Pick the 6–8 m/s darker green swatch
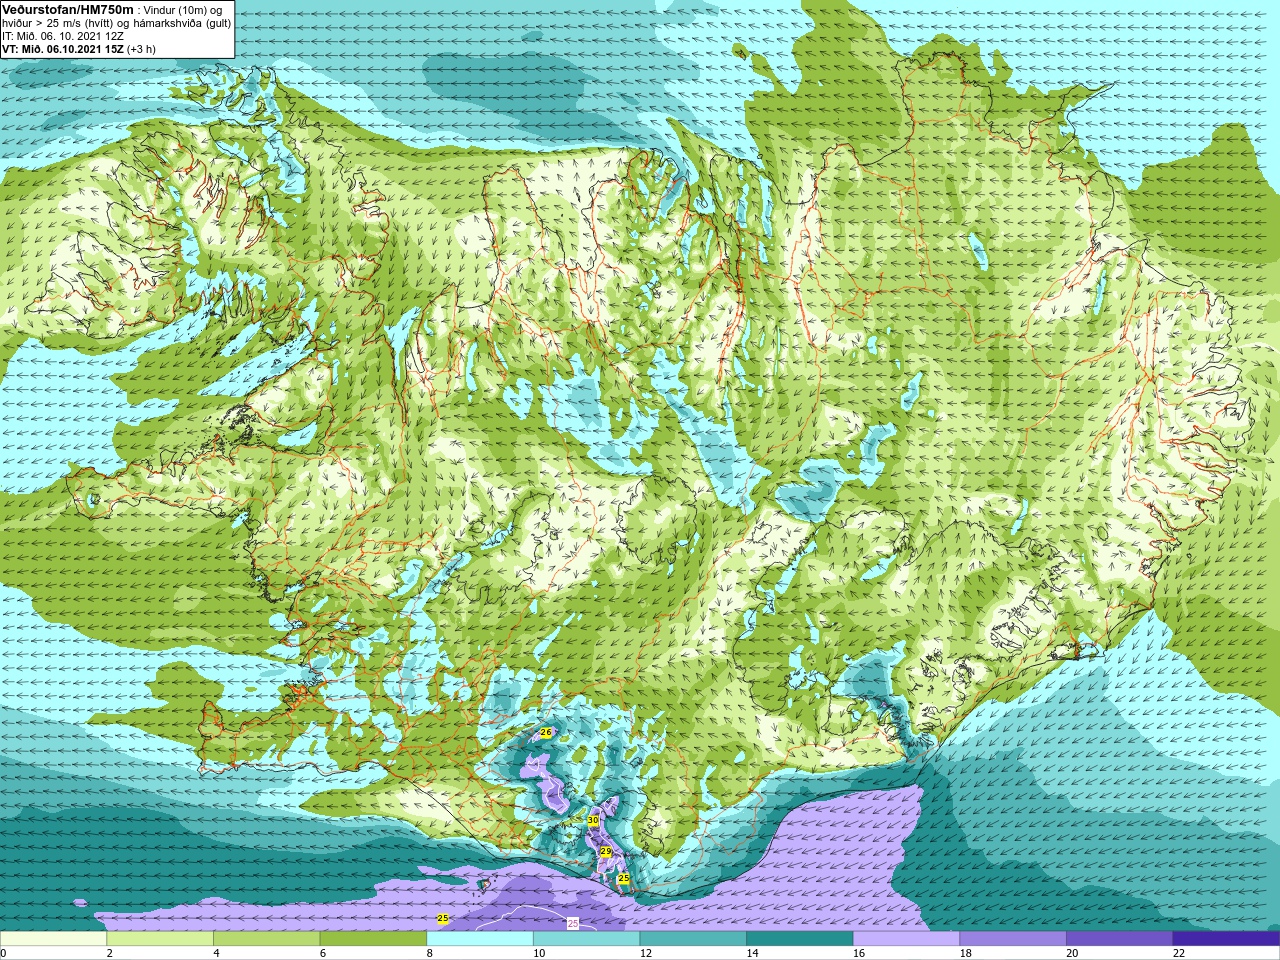 click(373, 938)
